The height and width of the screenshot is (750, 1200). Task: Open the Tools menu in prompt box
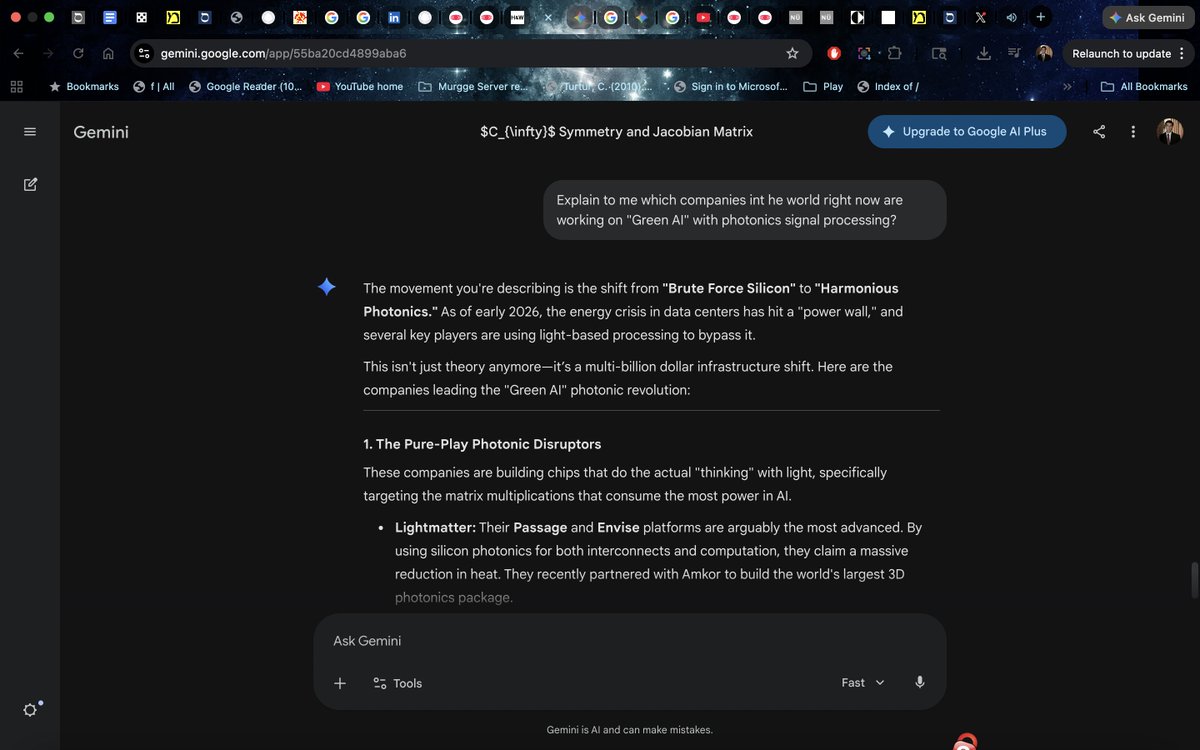(x=397, y=683)
